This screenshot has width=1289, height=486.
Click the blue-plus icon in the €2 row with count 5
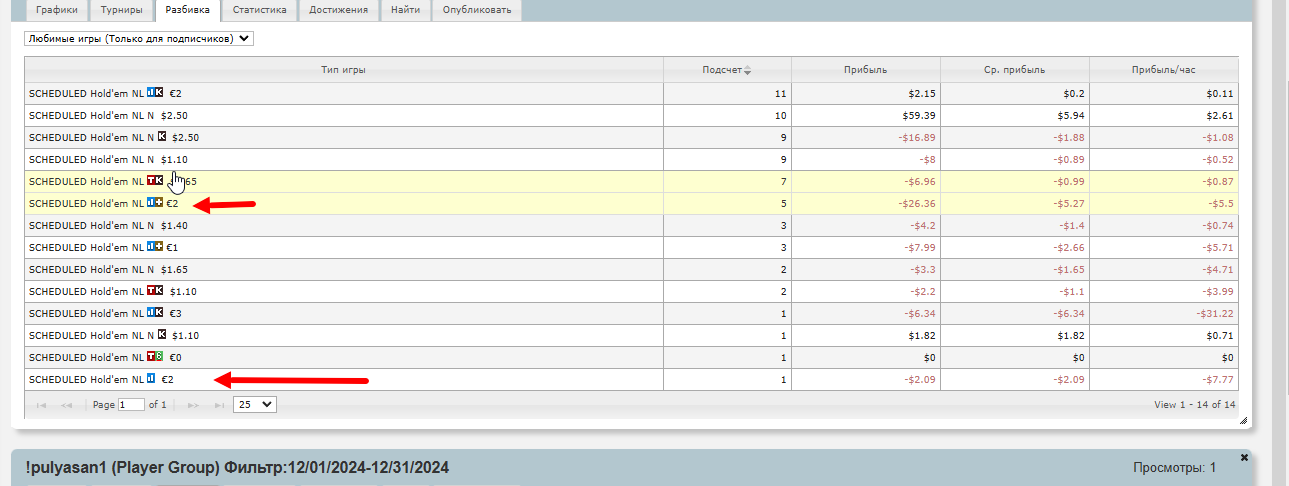155,203
